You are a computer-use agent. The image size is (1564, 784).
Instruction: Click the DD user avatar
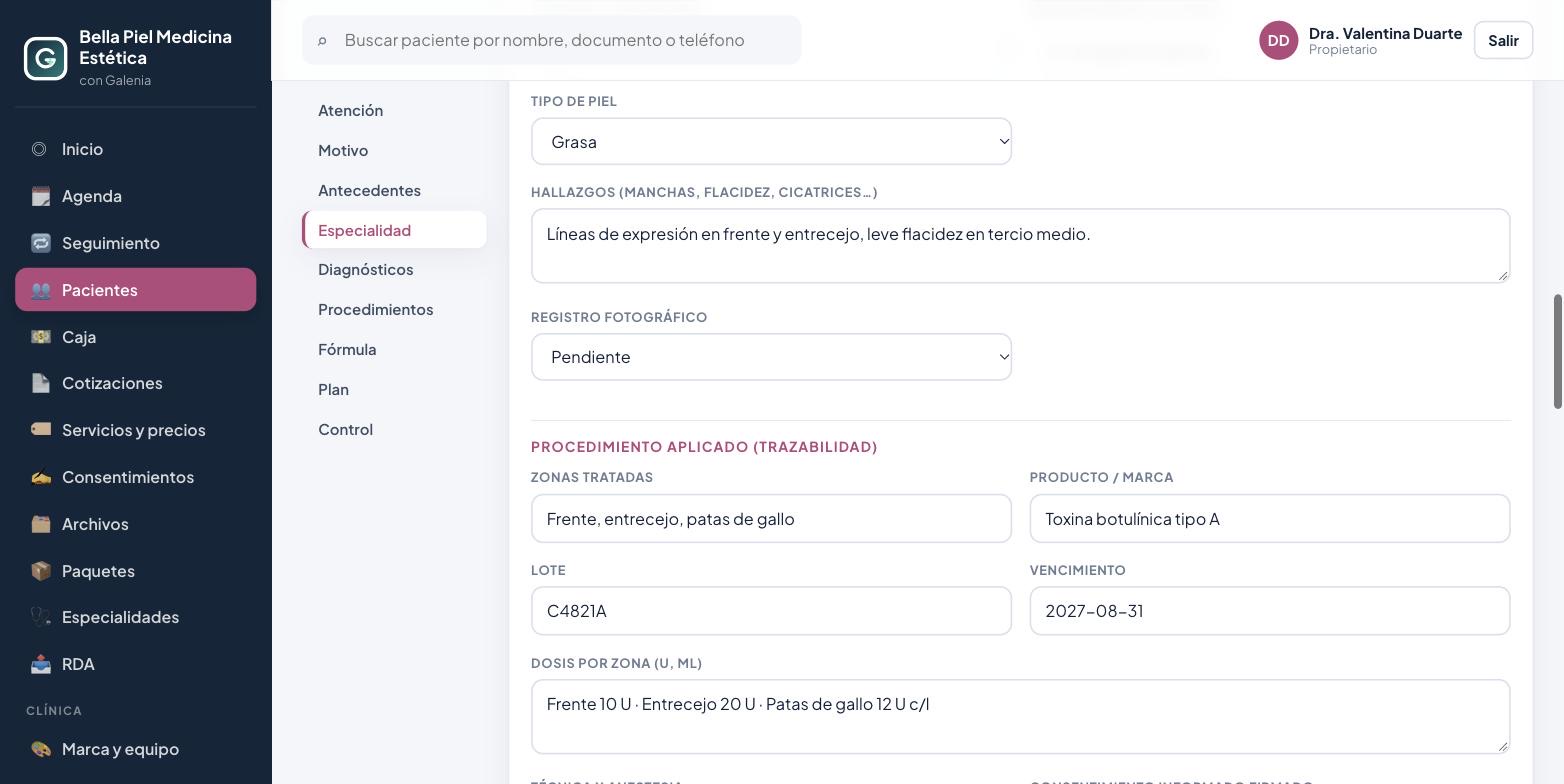(1278, 40)
